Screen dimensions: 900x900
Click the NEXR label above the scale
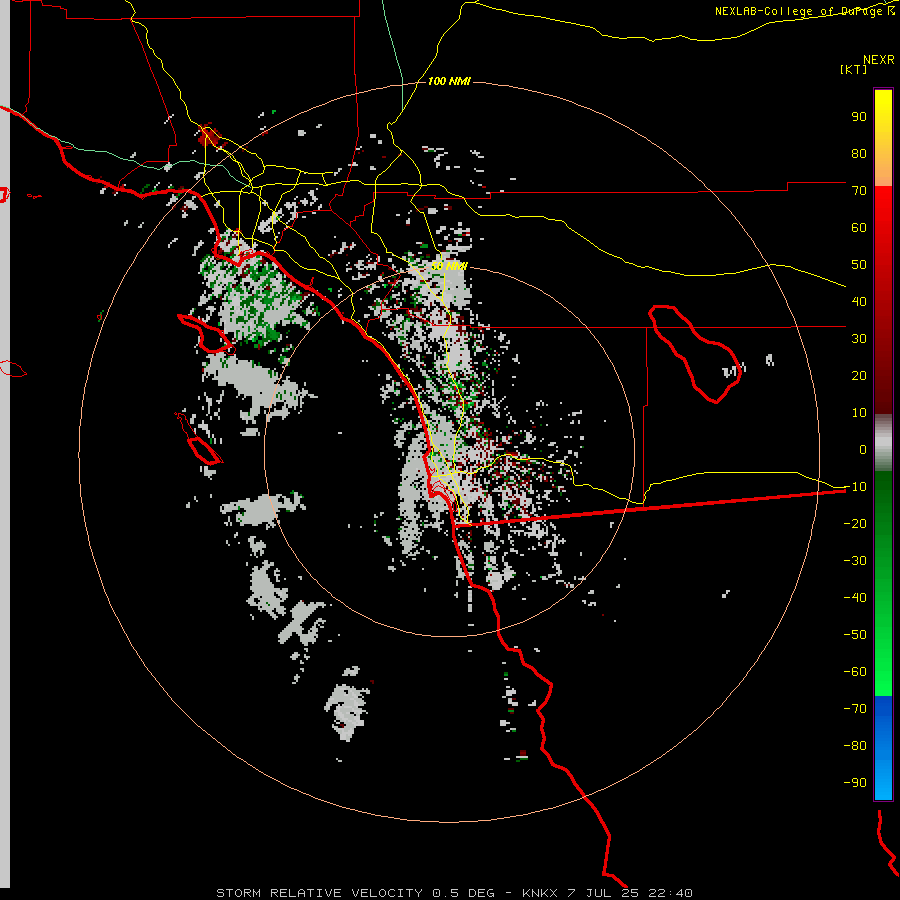click(878, 60)
